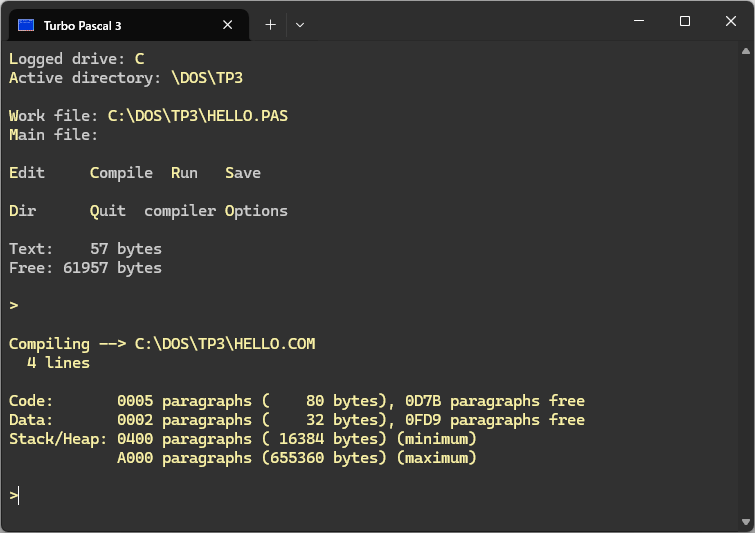Close the terminal window
The image size is (755, 533).
tap(730, 21)
